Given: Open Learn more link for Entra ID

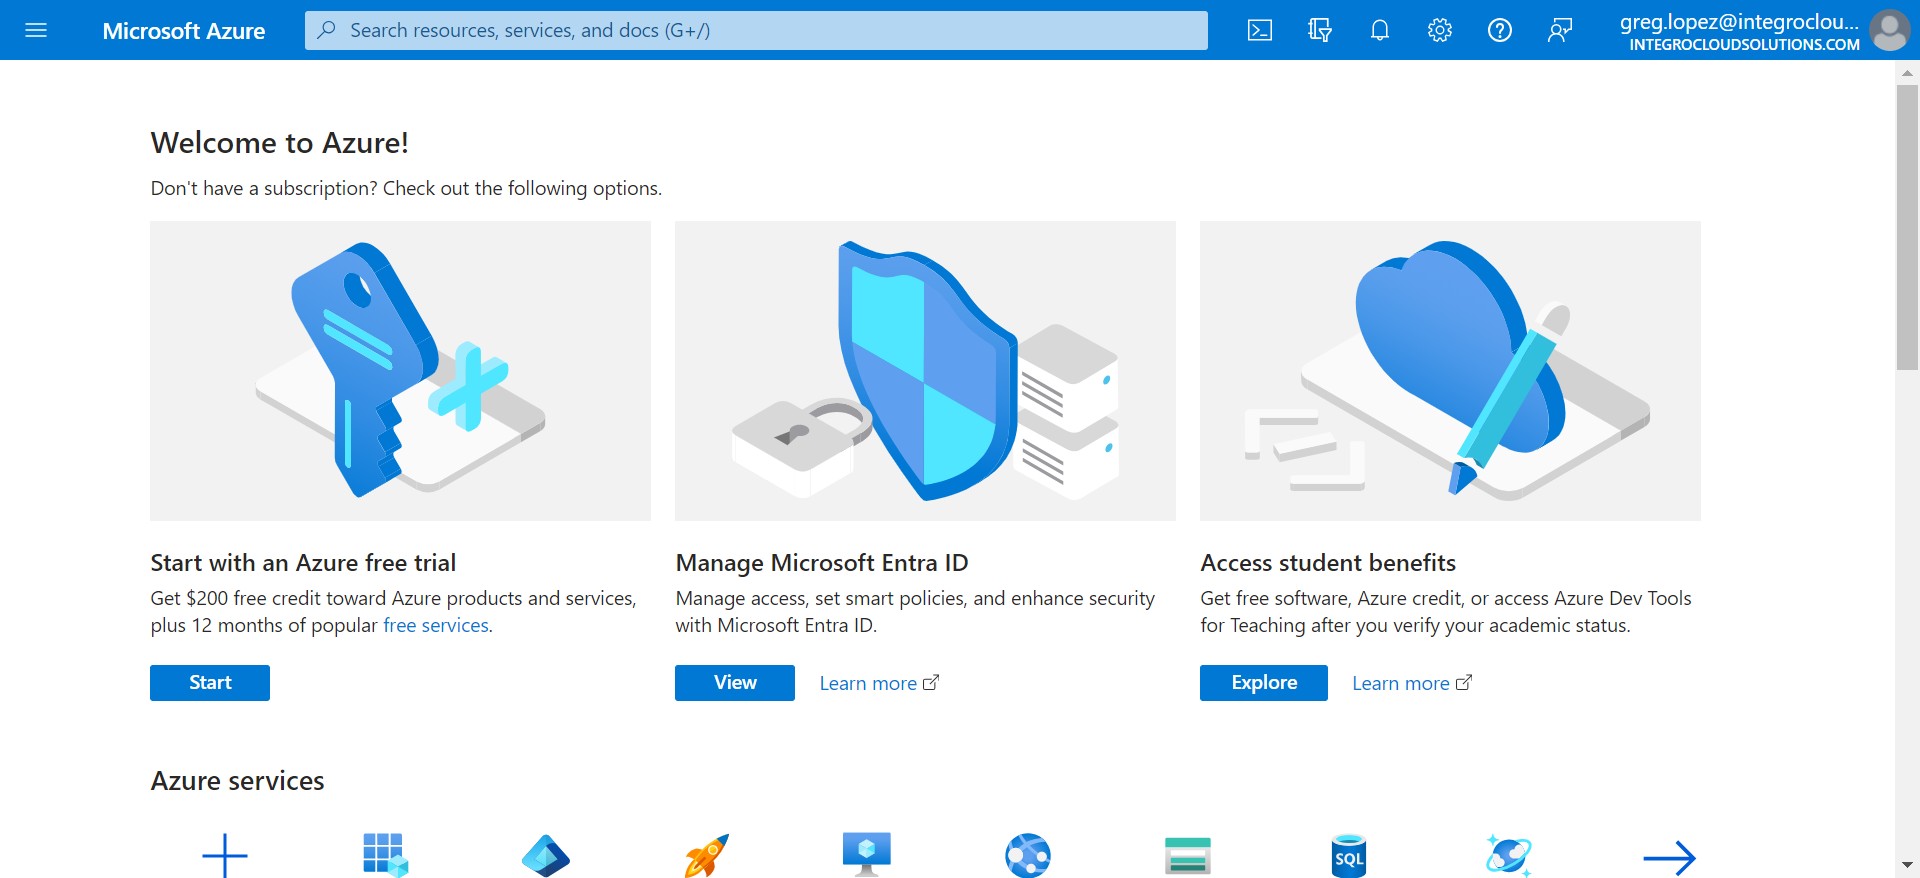Looking at the screenshot, I should click(879, 683).
